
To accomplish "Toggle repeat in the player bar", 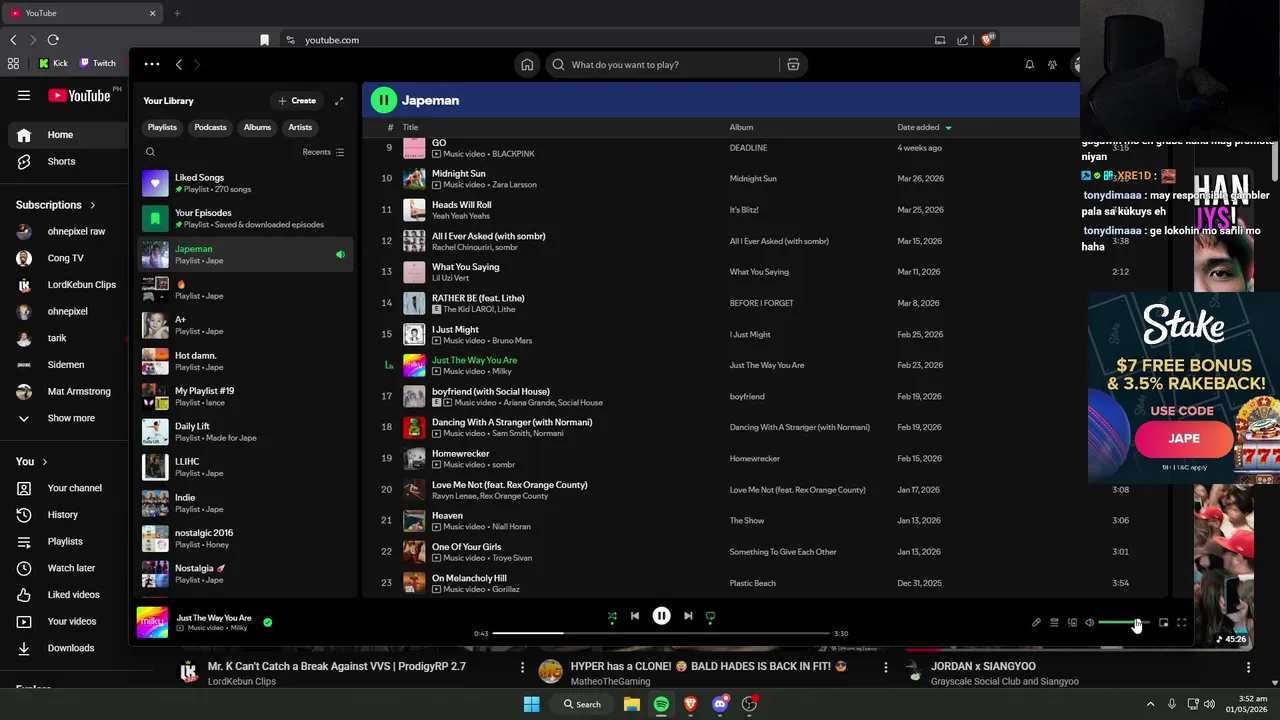I will pyautogui.click(x=710, y=616).
